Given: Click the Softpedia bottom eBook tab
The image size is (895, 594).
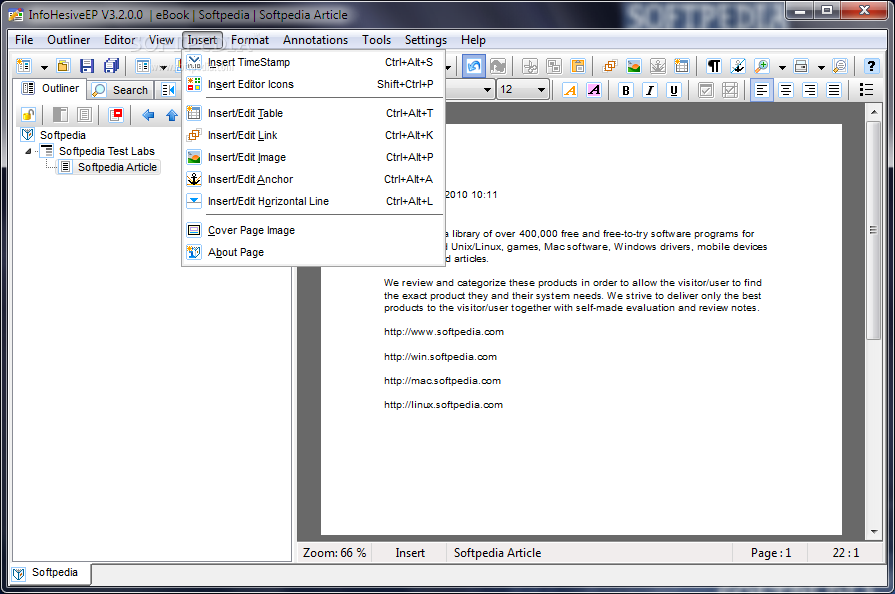Looking at the screenshot, I should 50,573.
